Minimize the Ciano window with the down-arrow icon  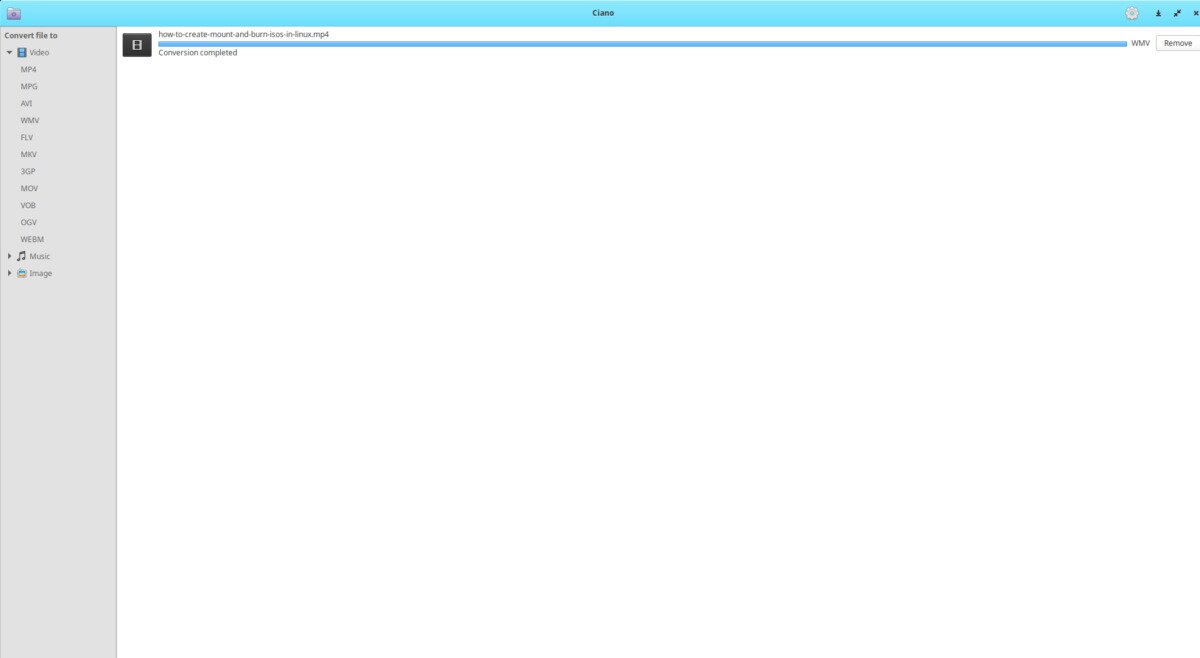coord(1158,13)
